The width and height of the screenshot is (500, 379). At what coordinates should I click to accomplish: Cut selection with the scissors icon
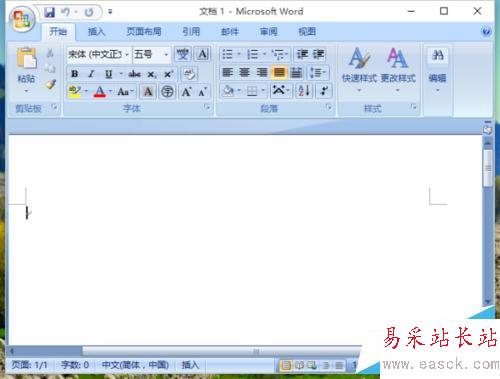pyautogui.click(x=50, y=53)
